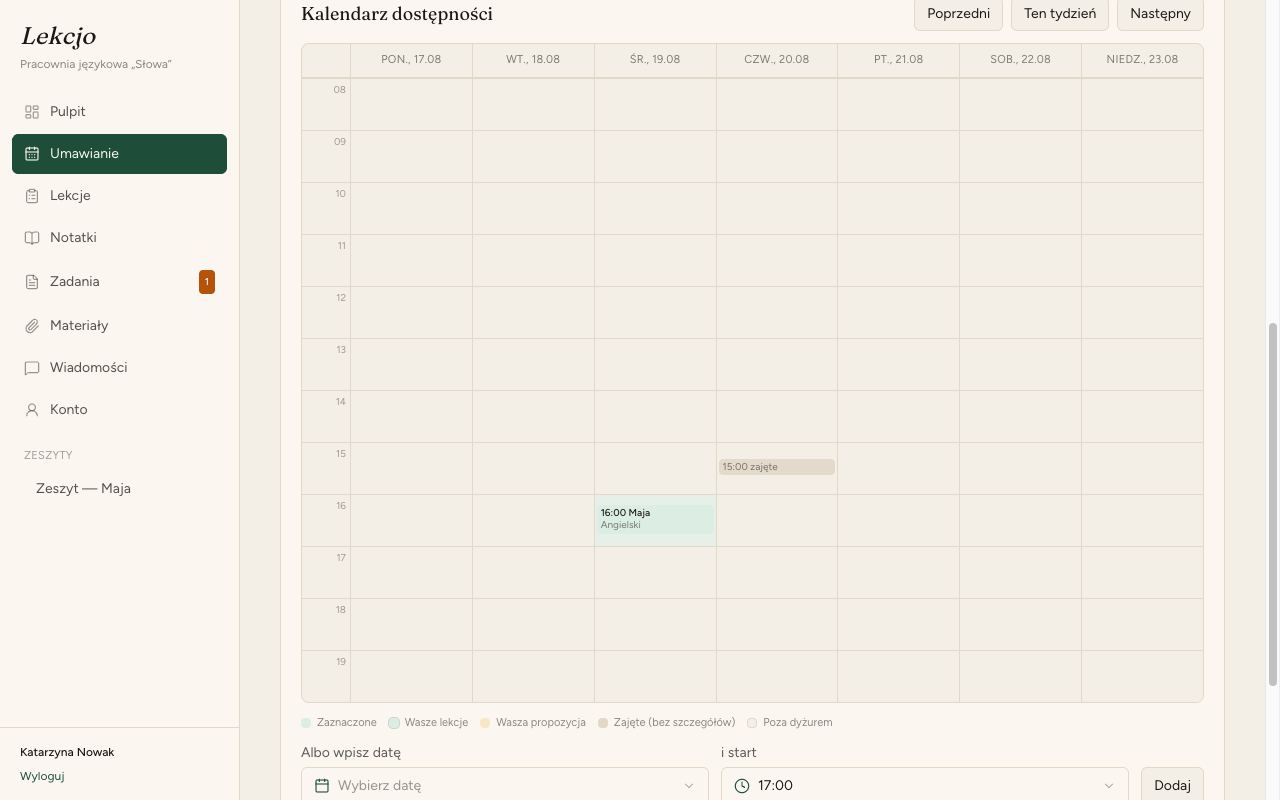This screenshot has height=800, width=1280.
Task: Click the Zadania document icon
Action: (32, 282)
